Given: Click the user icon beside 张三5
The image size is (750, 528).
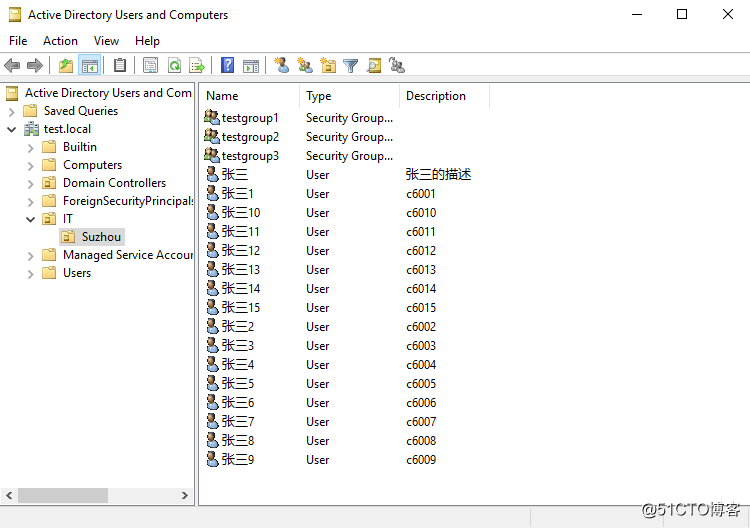Looking at the screenshot, I should click(x=212, y=383).
